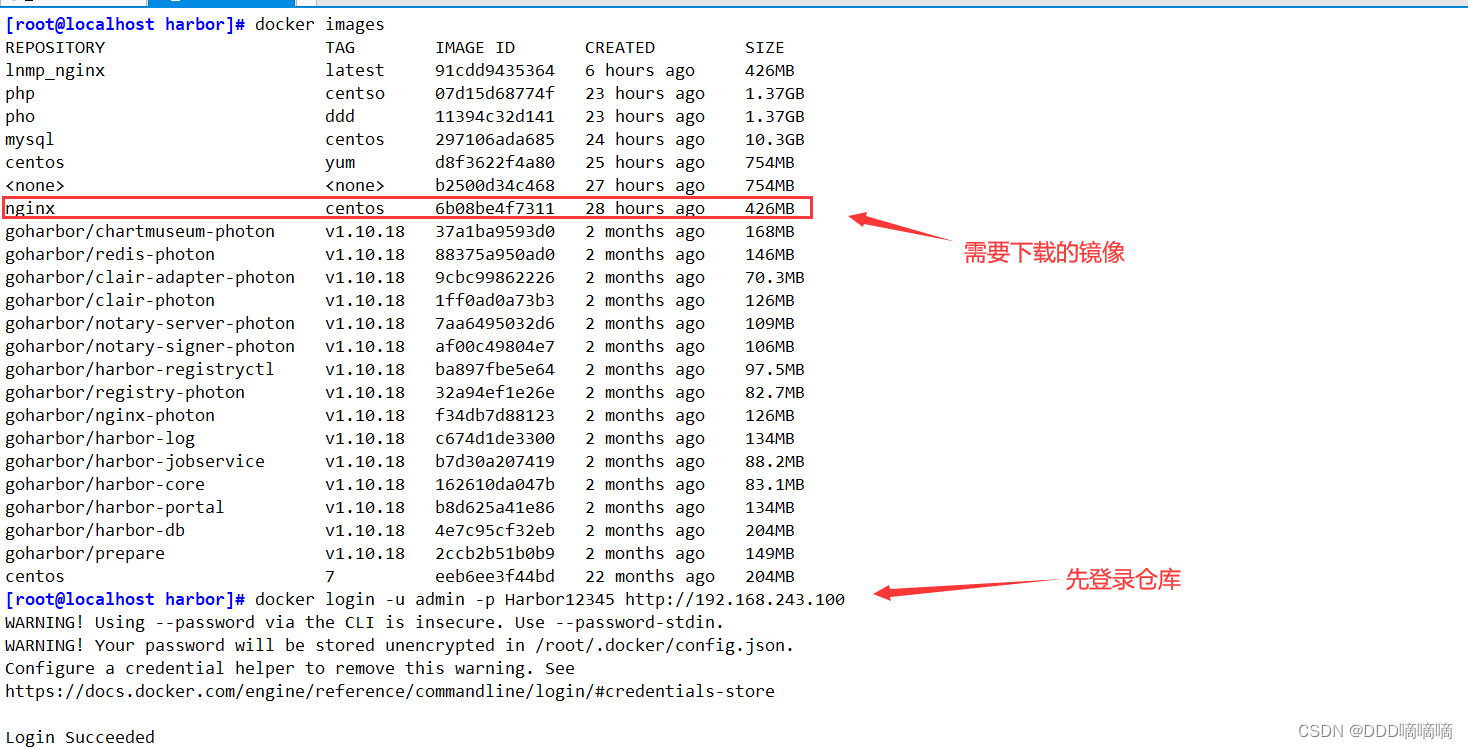The image size is (1468, 749).
Task: Click goharbor/notary-signer-photon repository
Action: click(x=150, y=346)
